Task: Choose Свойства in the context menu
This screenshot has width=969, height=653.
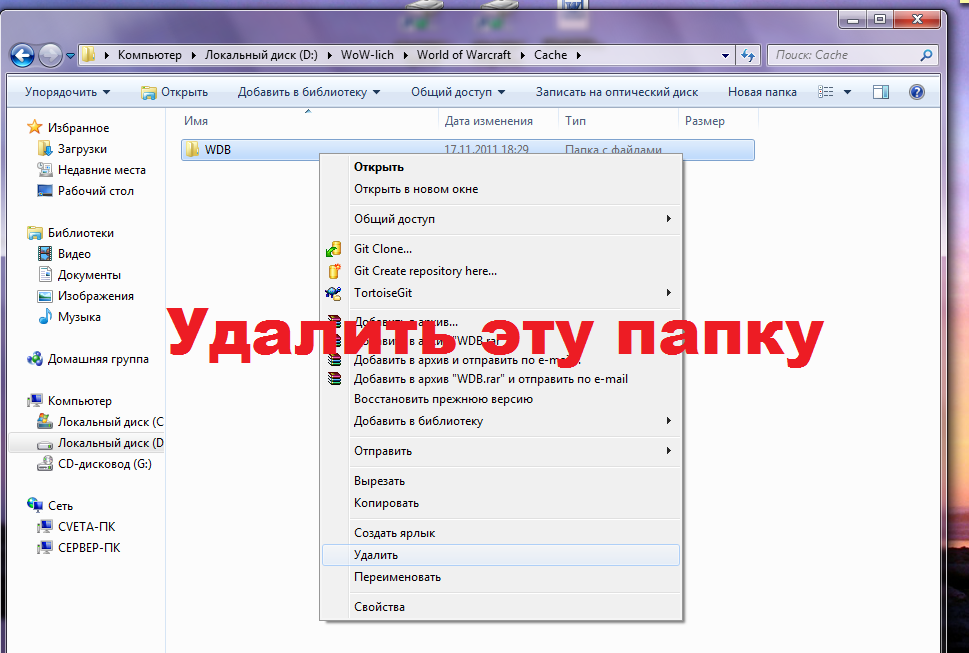Action: pos(501,607)
